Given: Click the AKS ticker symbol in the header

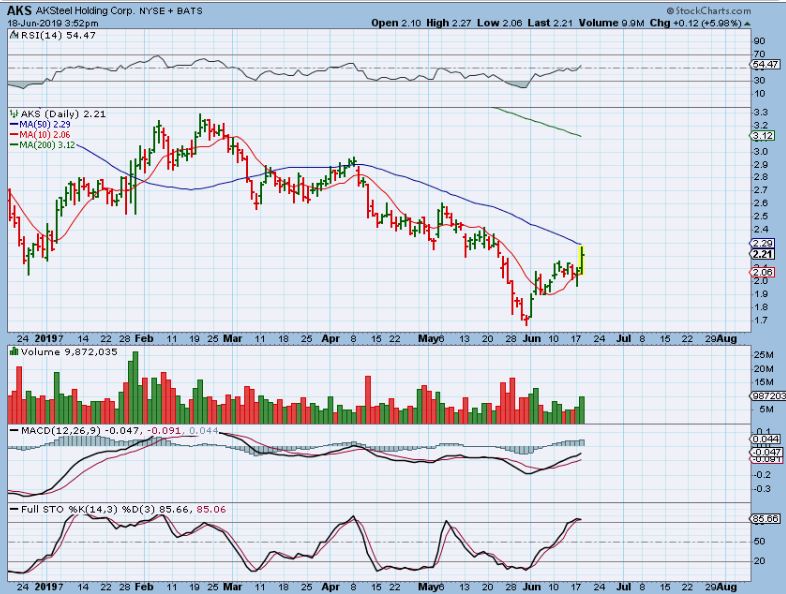Looking at the screenshot, I should tap(19, 10).
